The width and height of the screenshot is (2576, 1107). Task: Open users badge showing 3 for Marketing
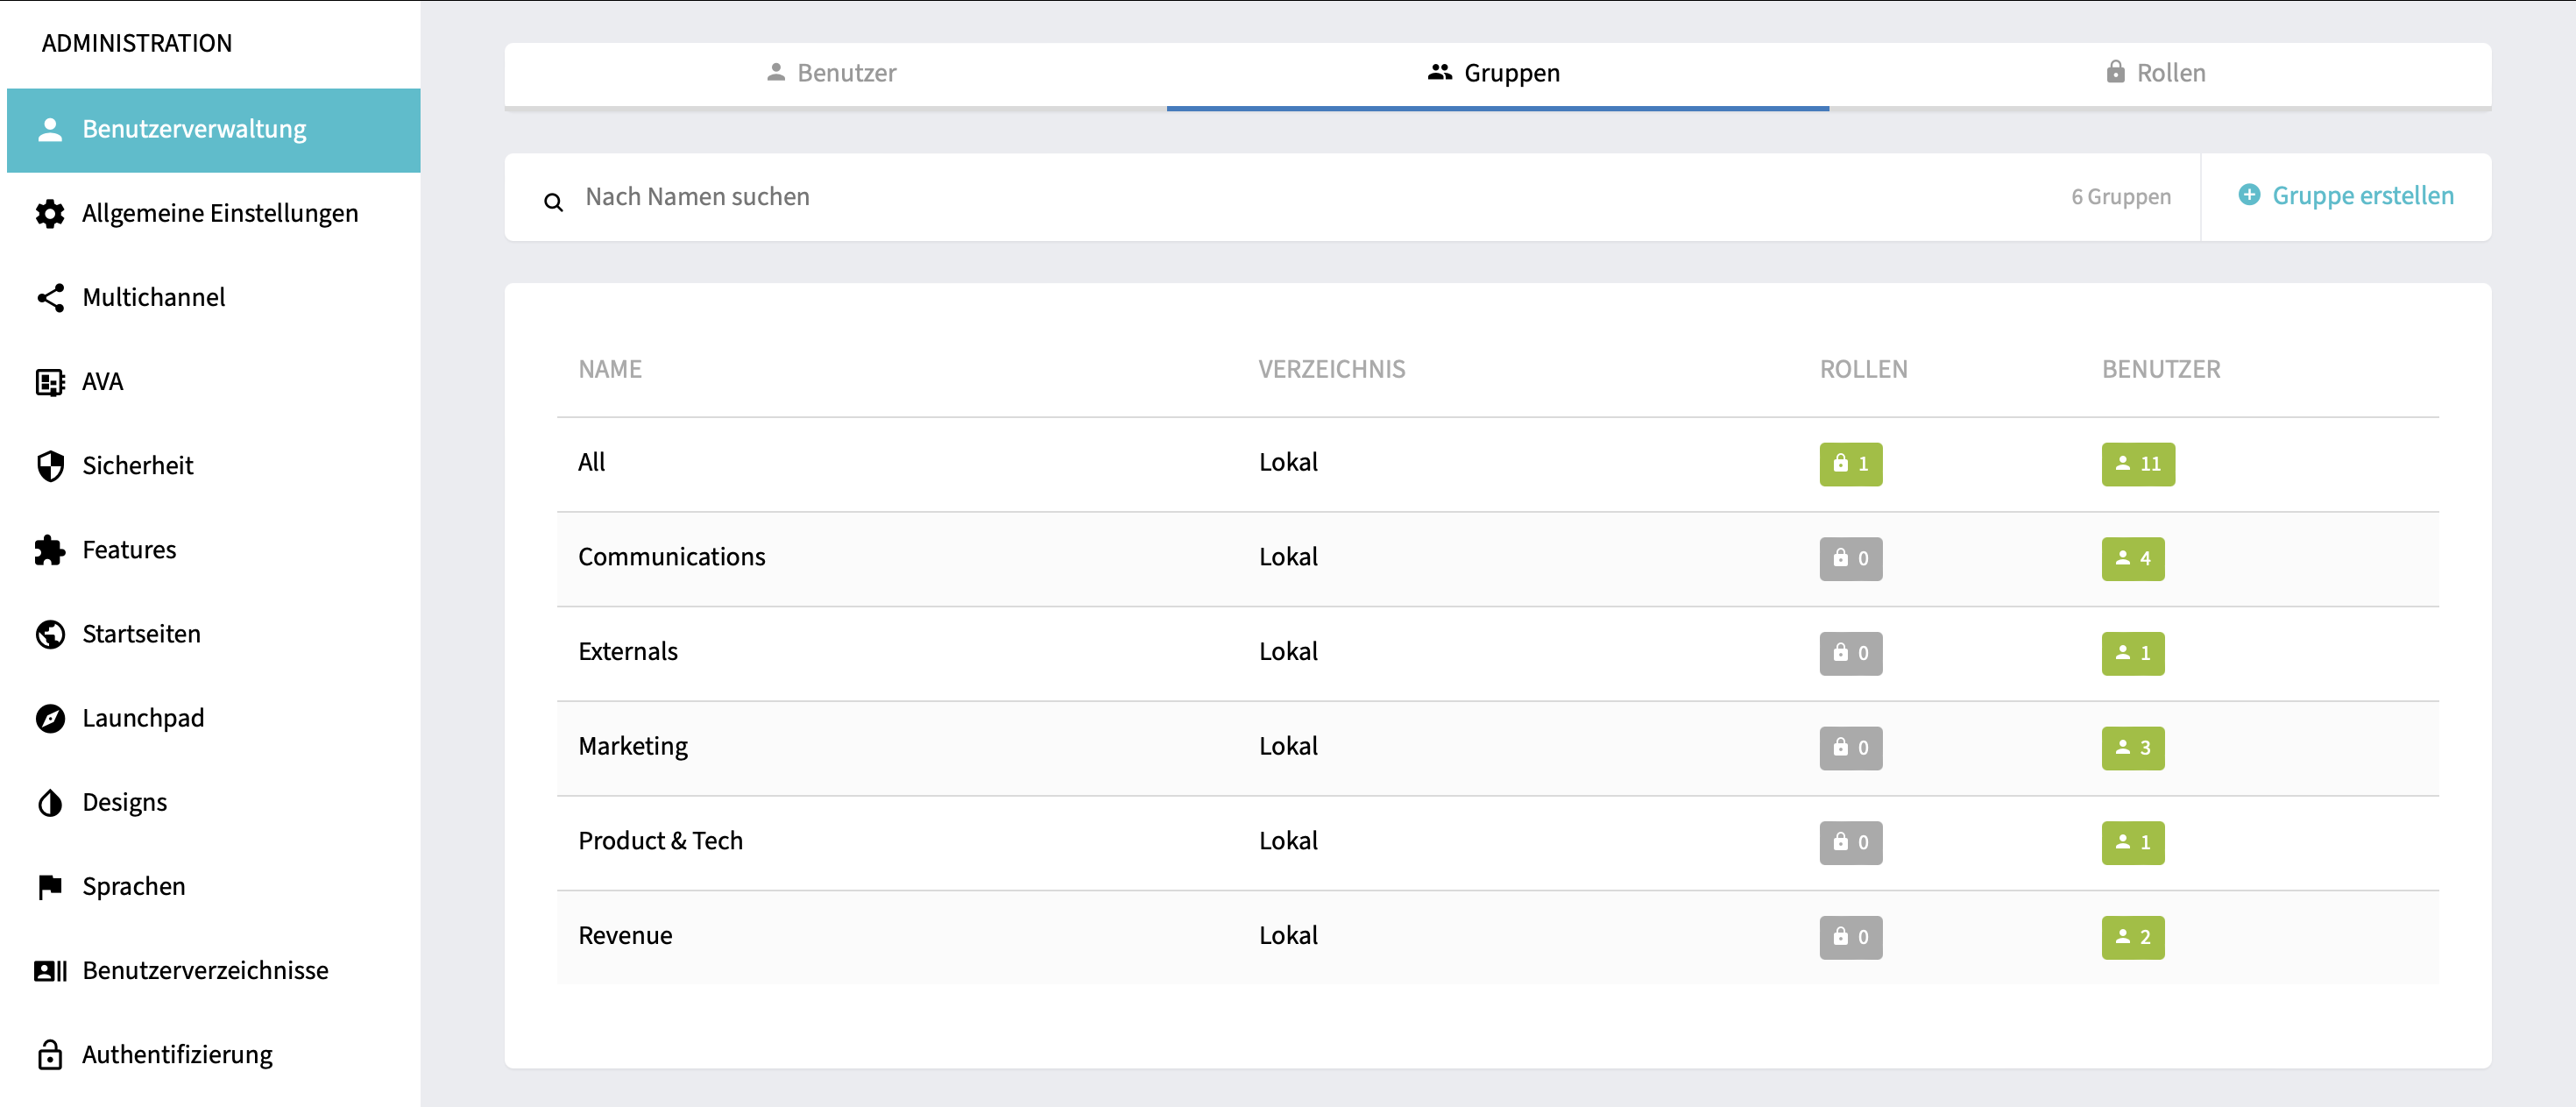2133,748
